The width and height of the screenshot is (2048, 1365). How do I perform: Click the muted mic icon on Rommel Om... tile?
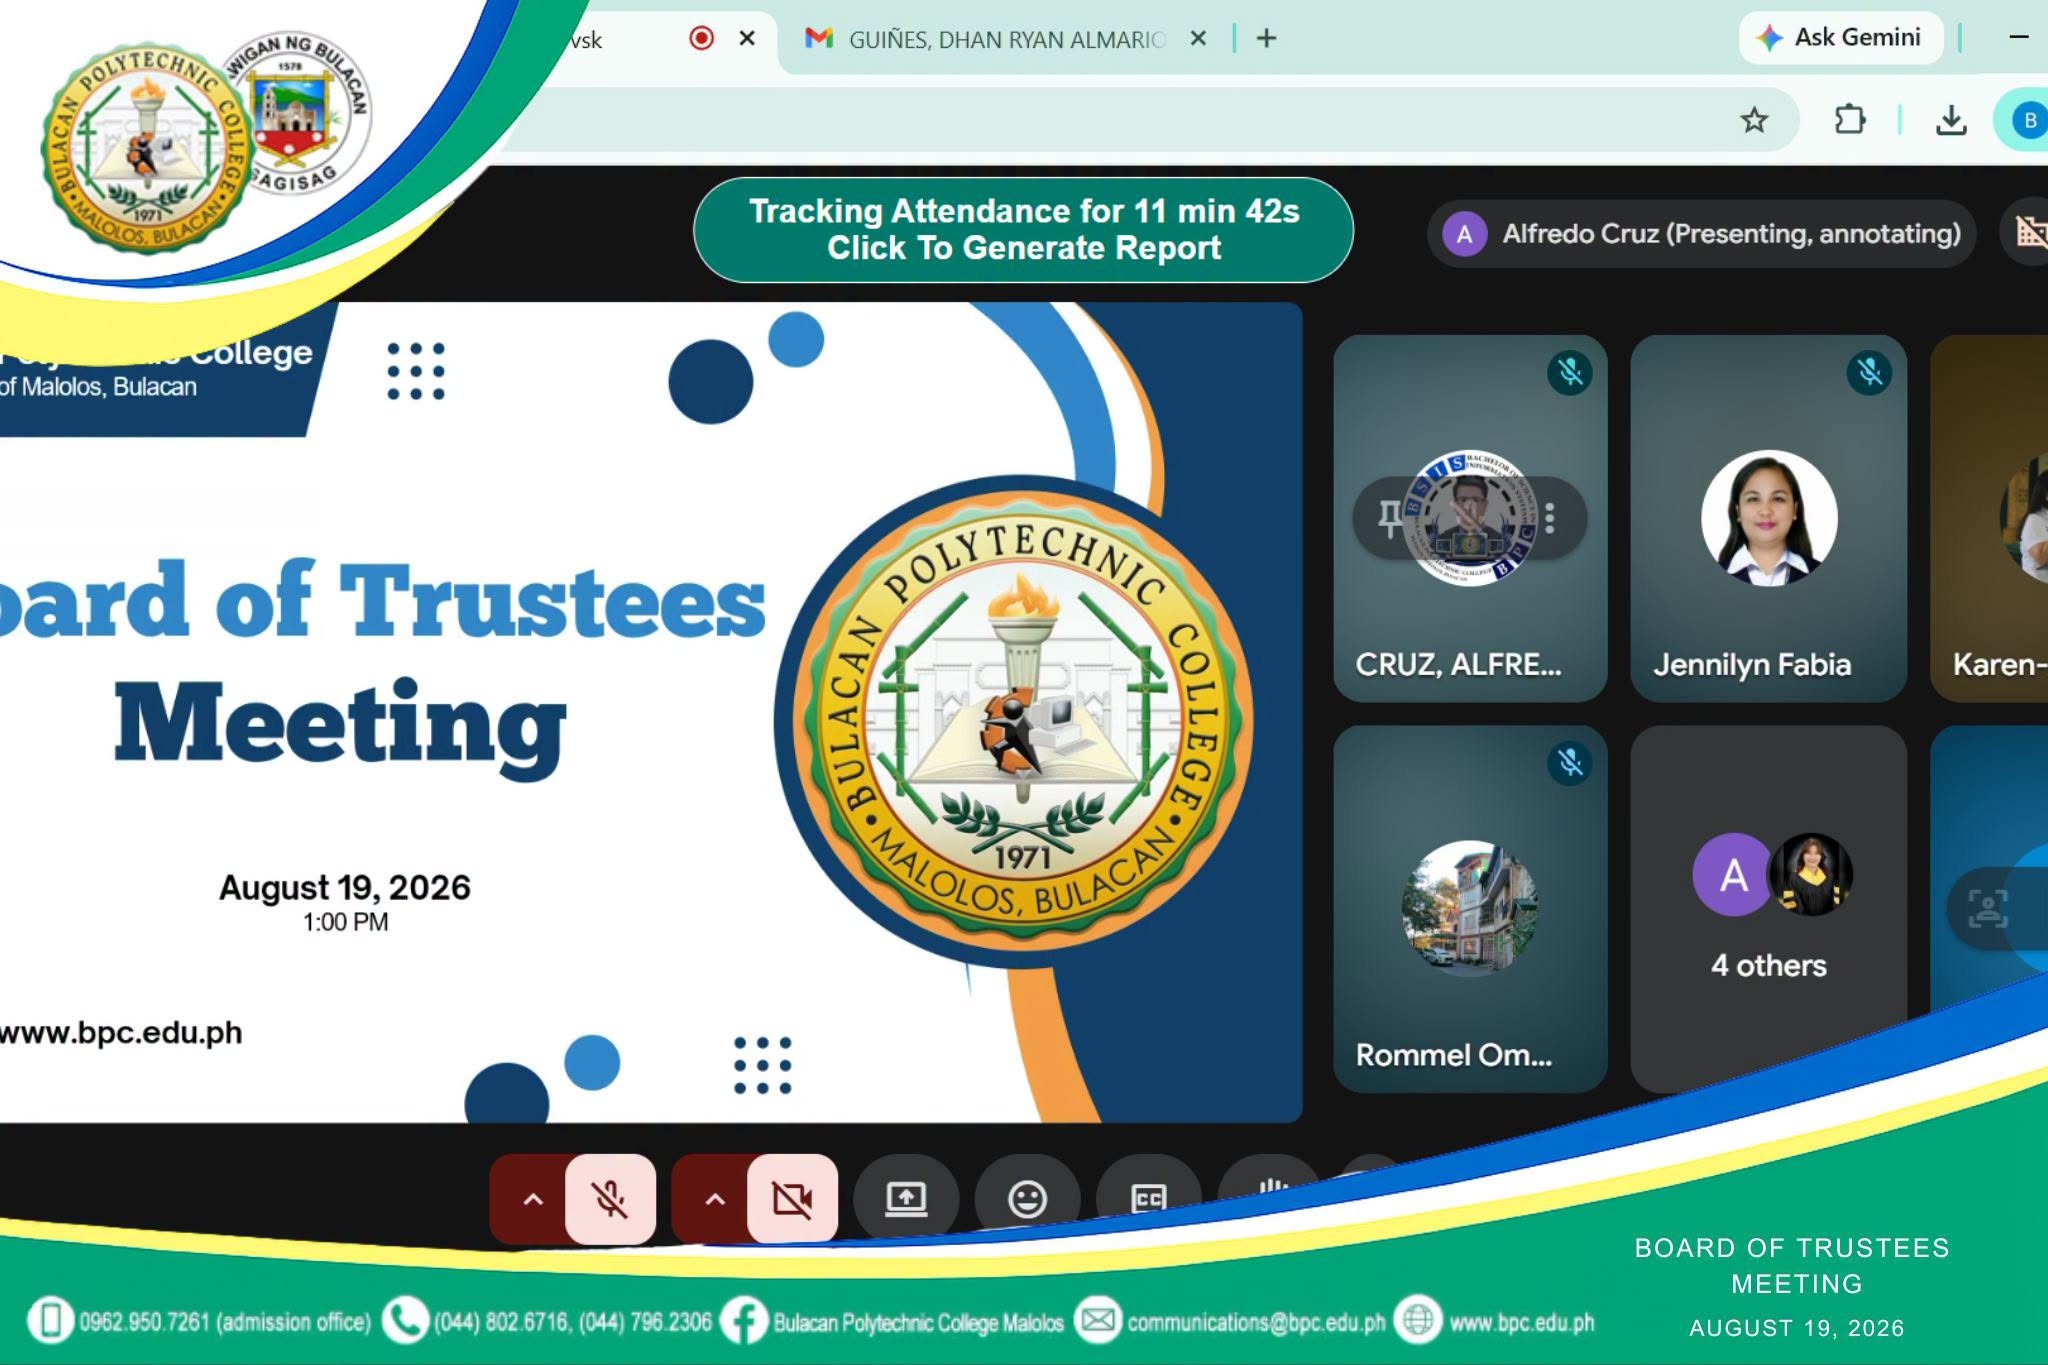click(1570, 763)
